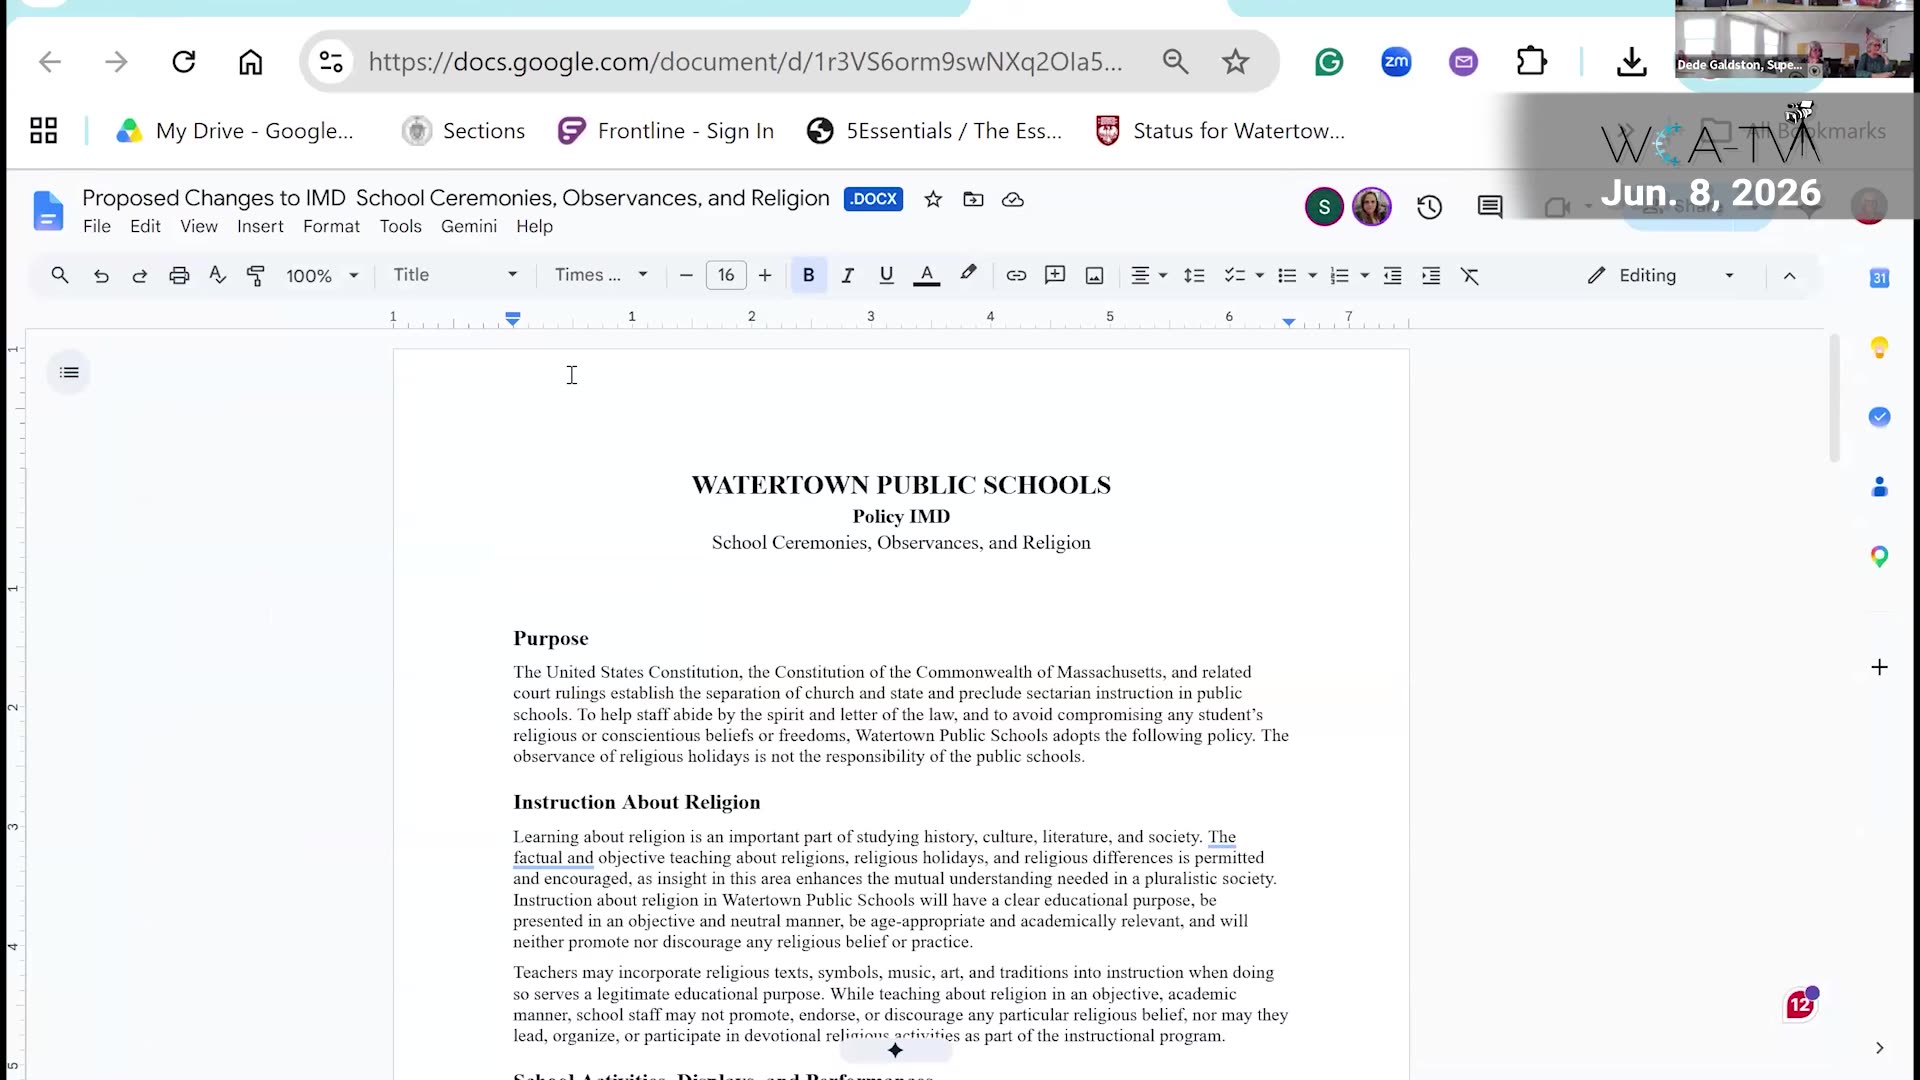Open the numbered list dropdown arrow

click(1365, 275)
